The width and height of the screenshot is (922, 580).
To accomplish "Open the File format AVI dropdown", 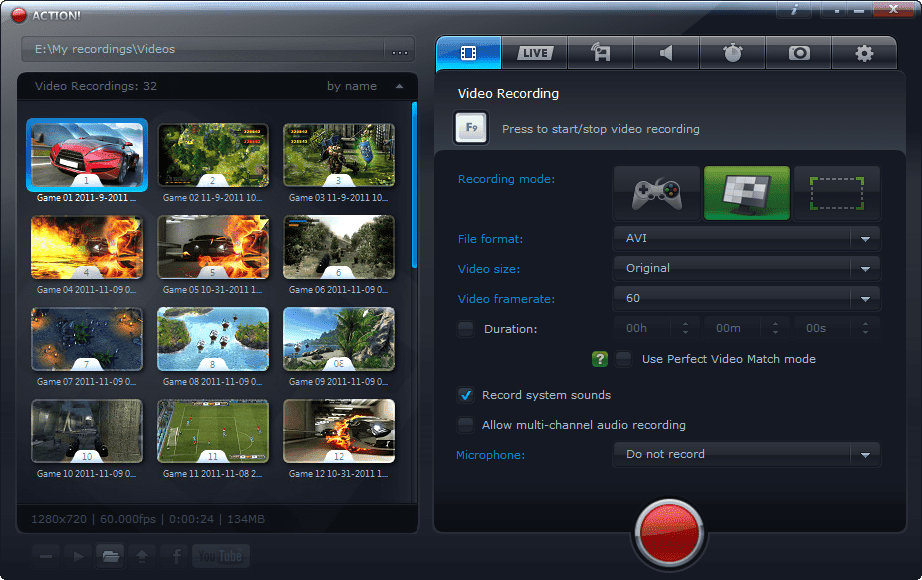I will click(x=747, y=238).
